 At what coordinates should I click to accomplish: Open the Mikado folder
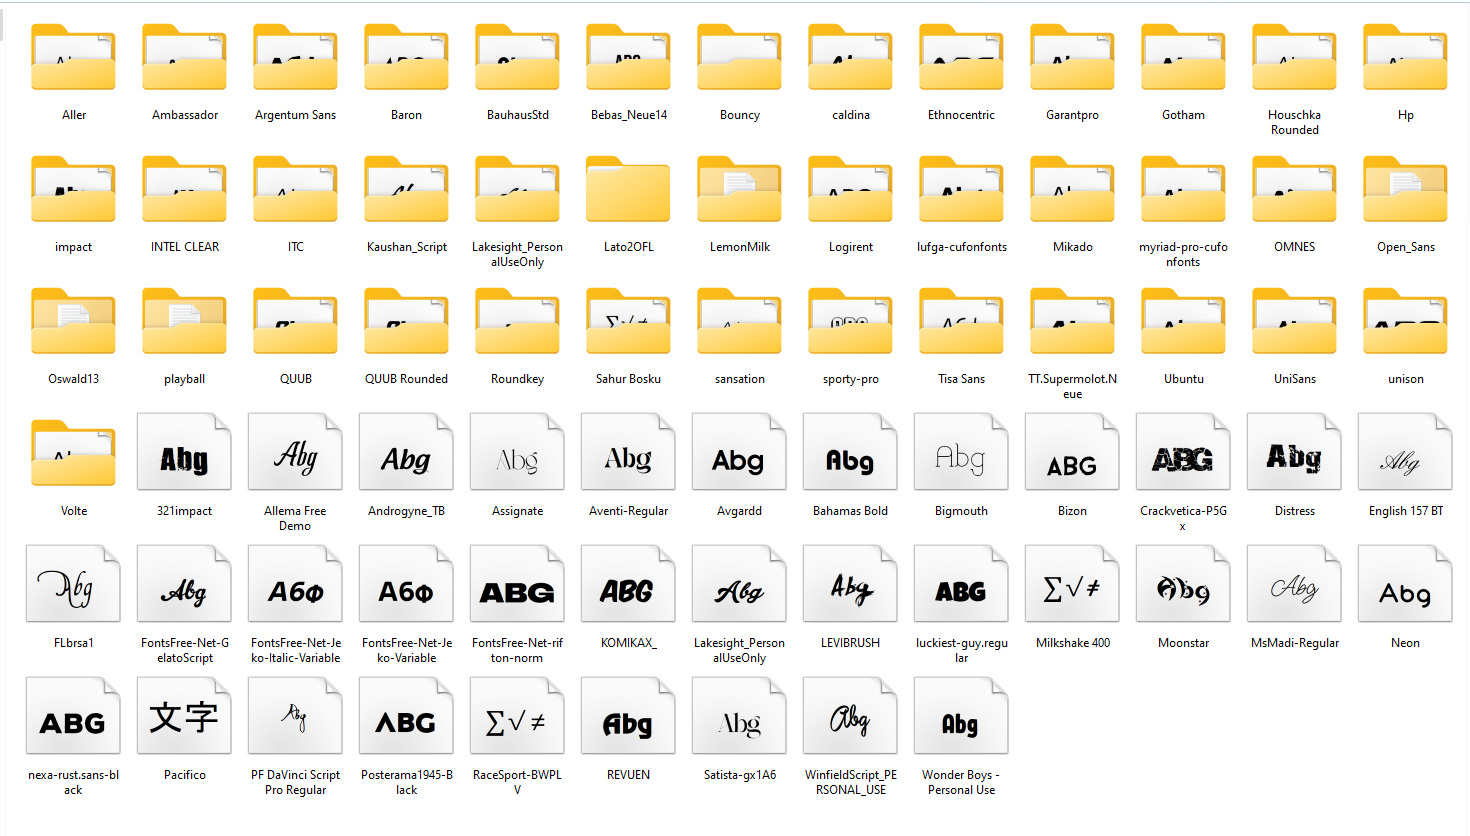click(1072, 190)
